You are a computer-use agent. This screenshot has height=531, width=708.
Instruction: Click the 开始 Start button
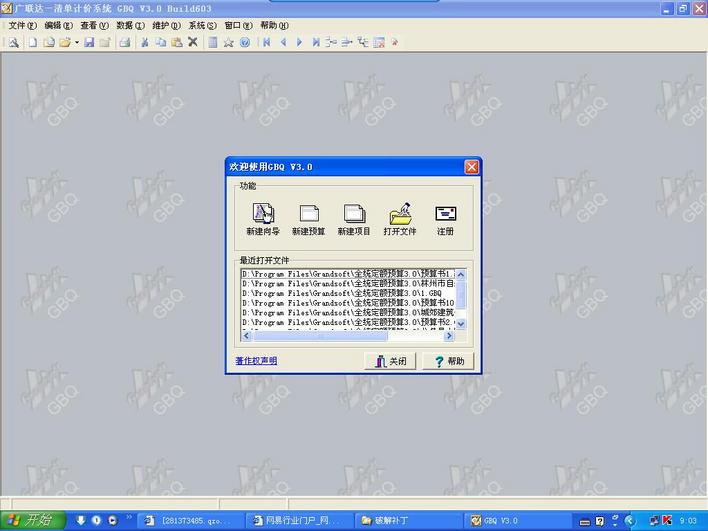pos(33,521)
